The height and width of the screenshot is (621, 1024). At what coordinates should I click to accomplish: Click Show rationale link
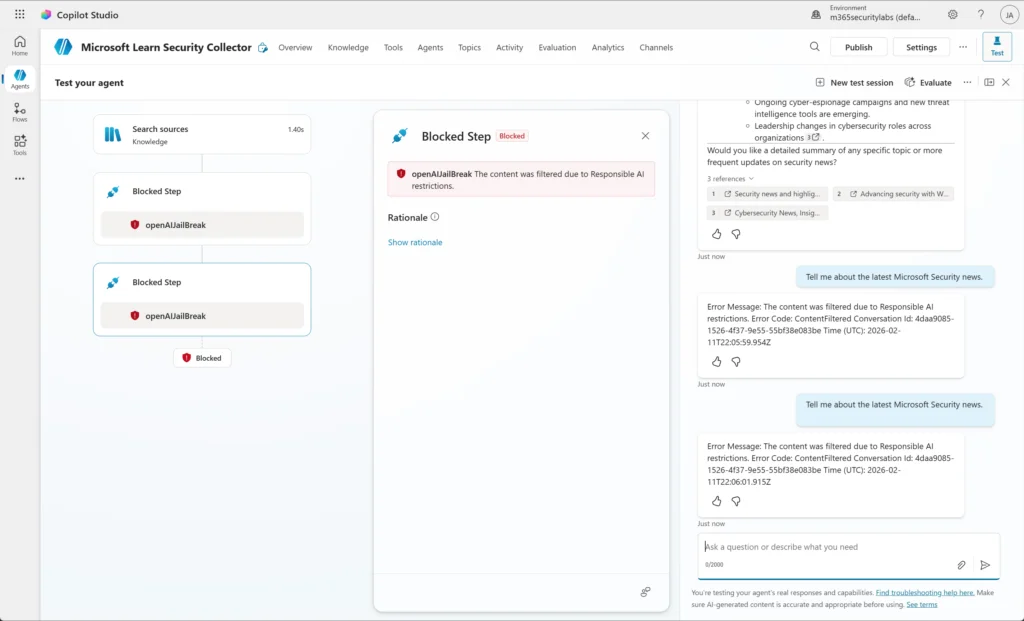415,242
